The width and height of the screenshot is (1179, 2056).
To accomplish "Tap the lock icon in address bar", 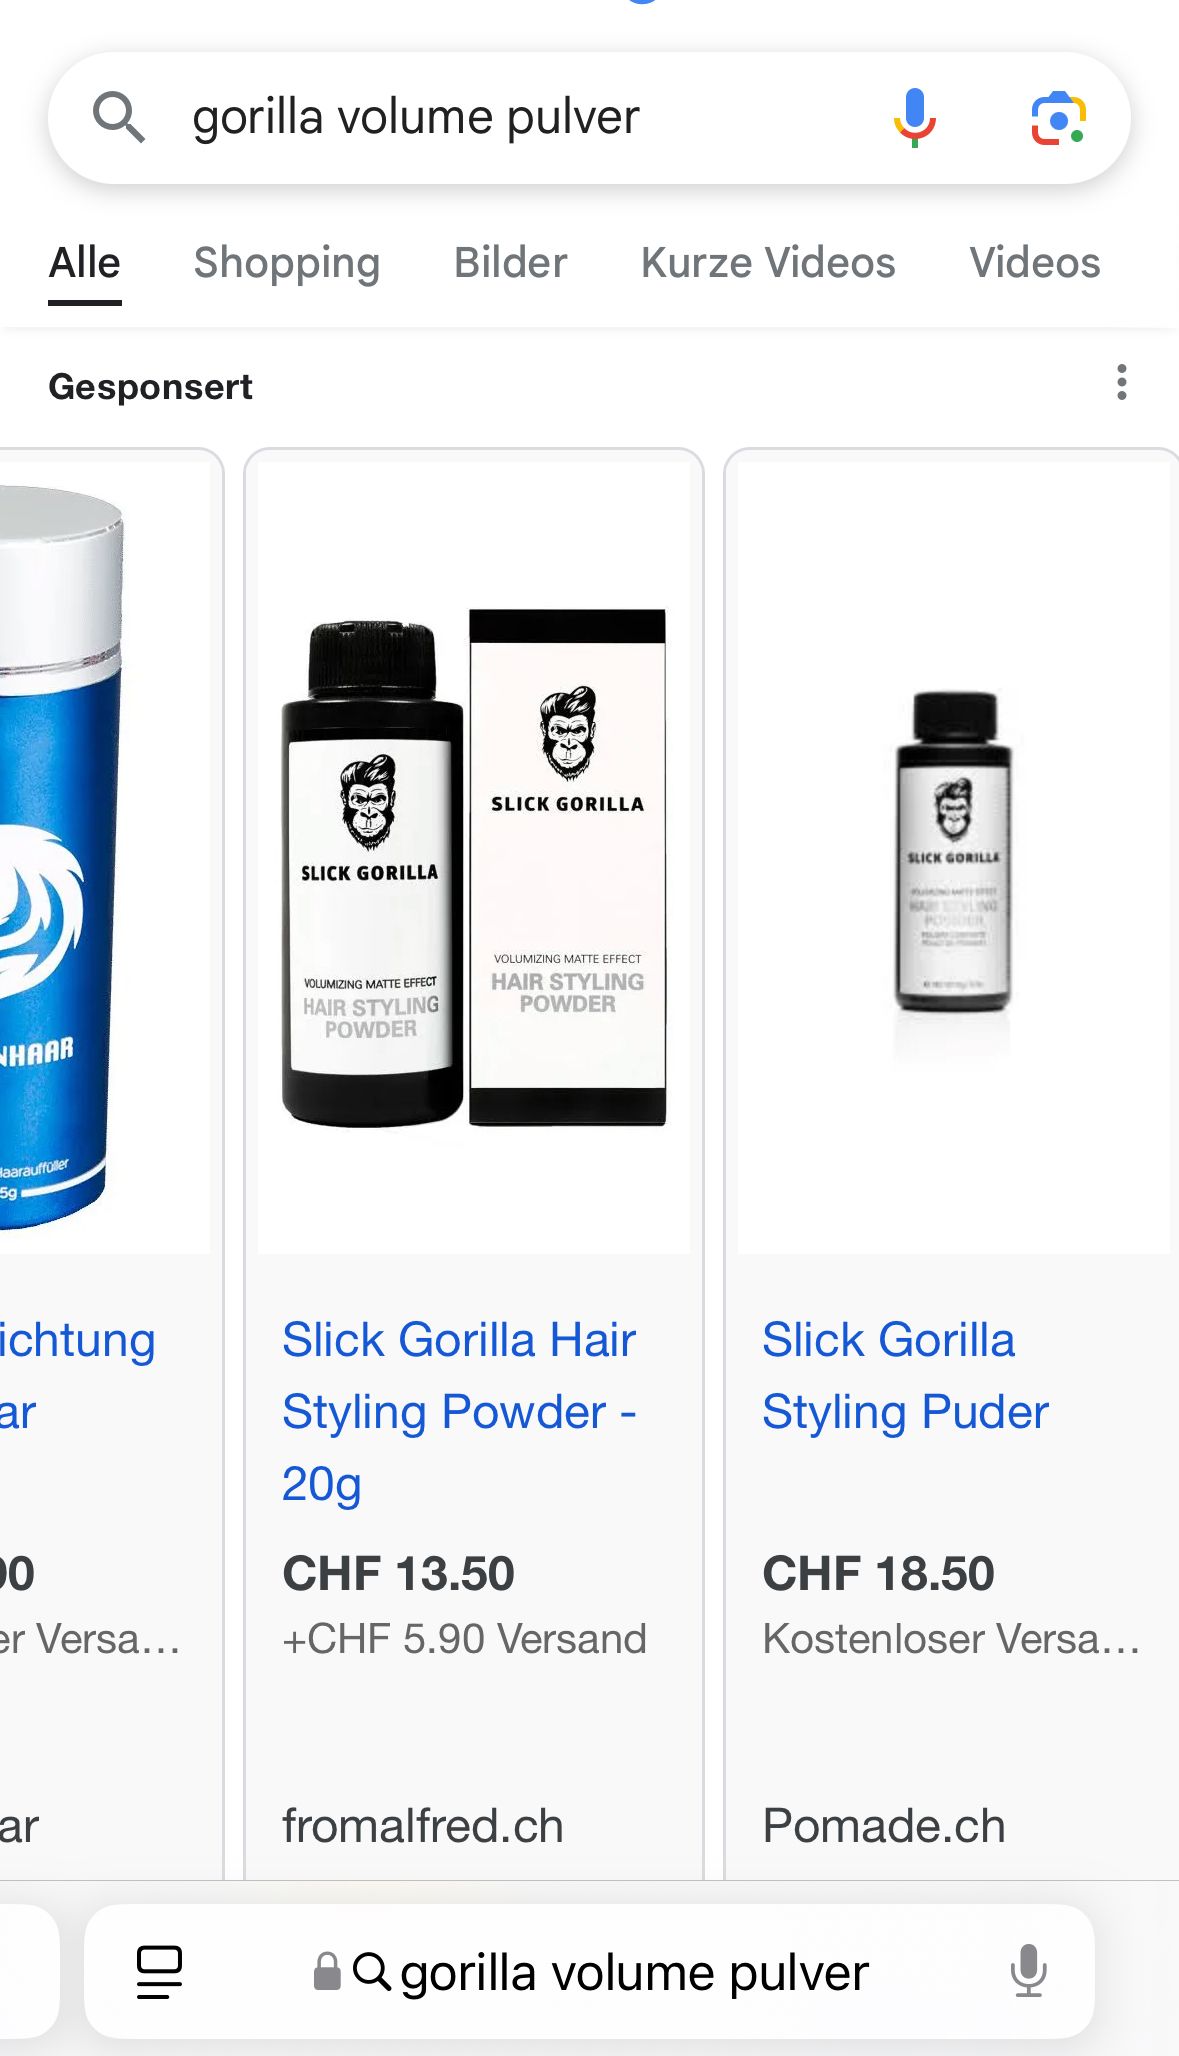I will tap(327, 1971).
